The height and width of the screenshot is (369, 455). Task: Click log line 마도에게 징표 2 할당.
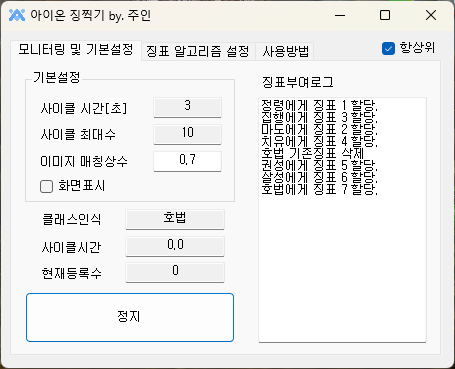tap(319, 130)
